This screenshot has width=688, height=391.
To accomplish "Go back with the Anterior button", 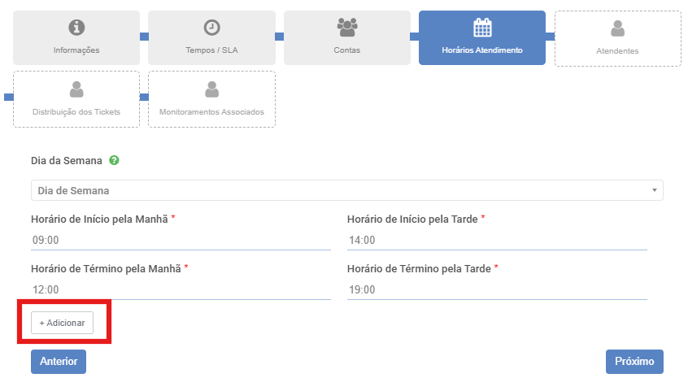I will [58, 362].
